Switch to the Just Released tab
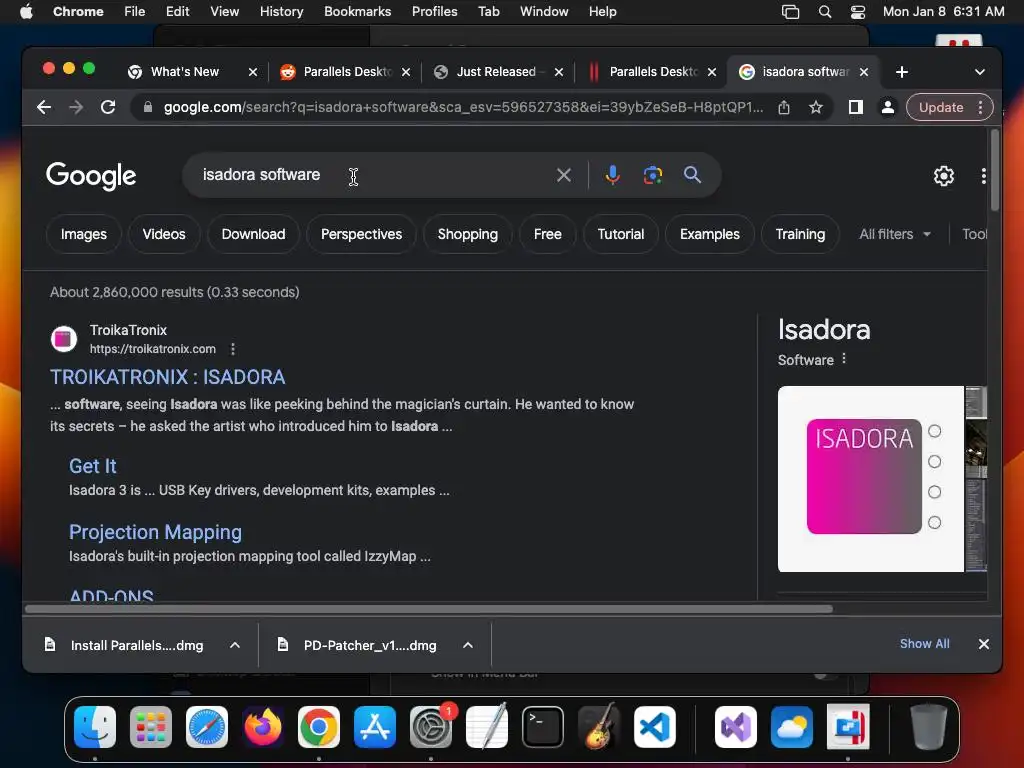 [x=496, y=72]
